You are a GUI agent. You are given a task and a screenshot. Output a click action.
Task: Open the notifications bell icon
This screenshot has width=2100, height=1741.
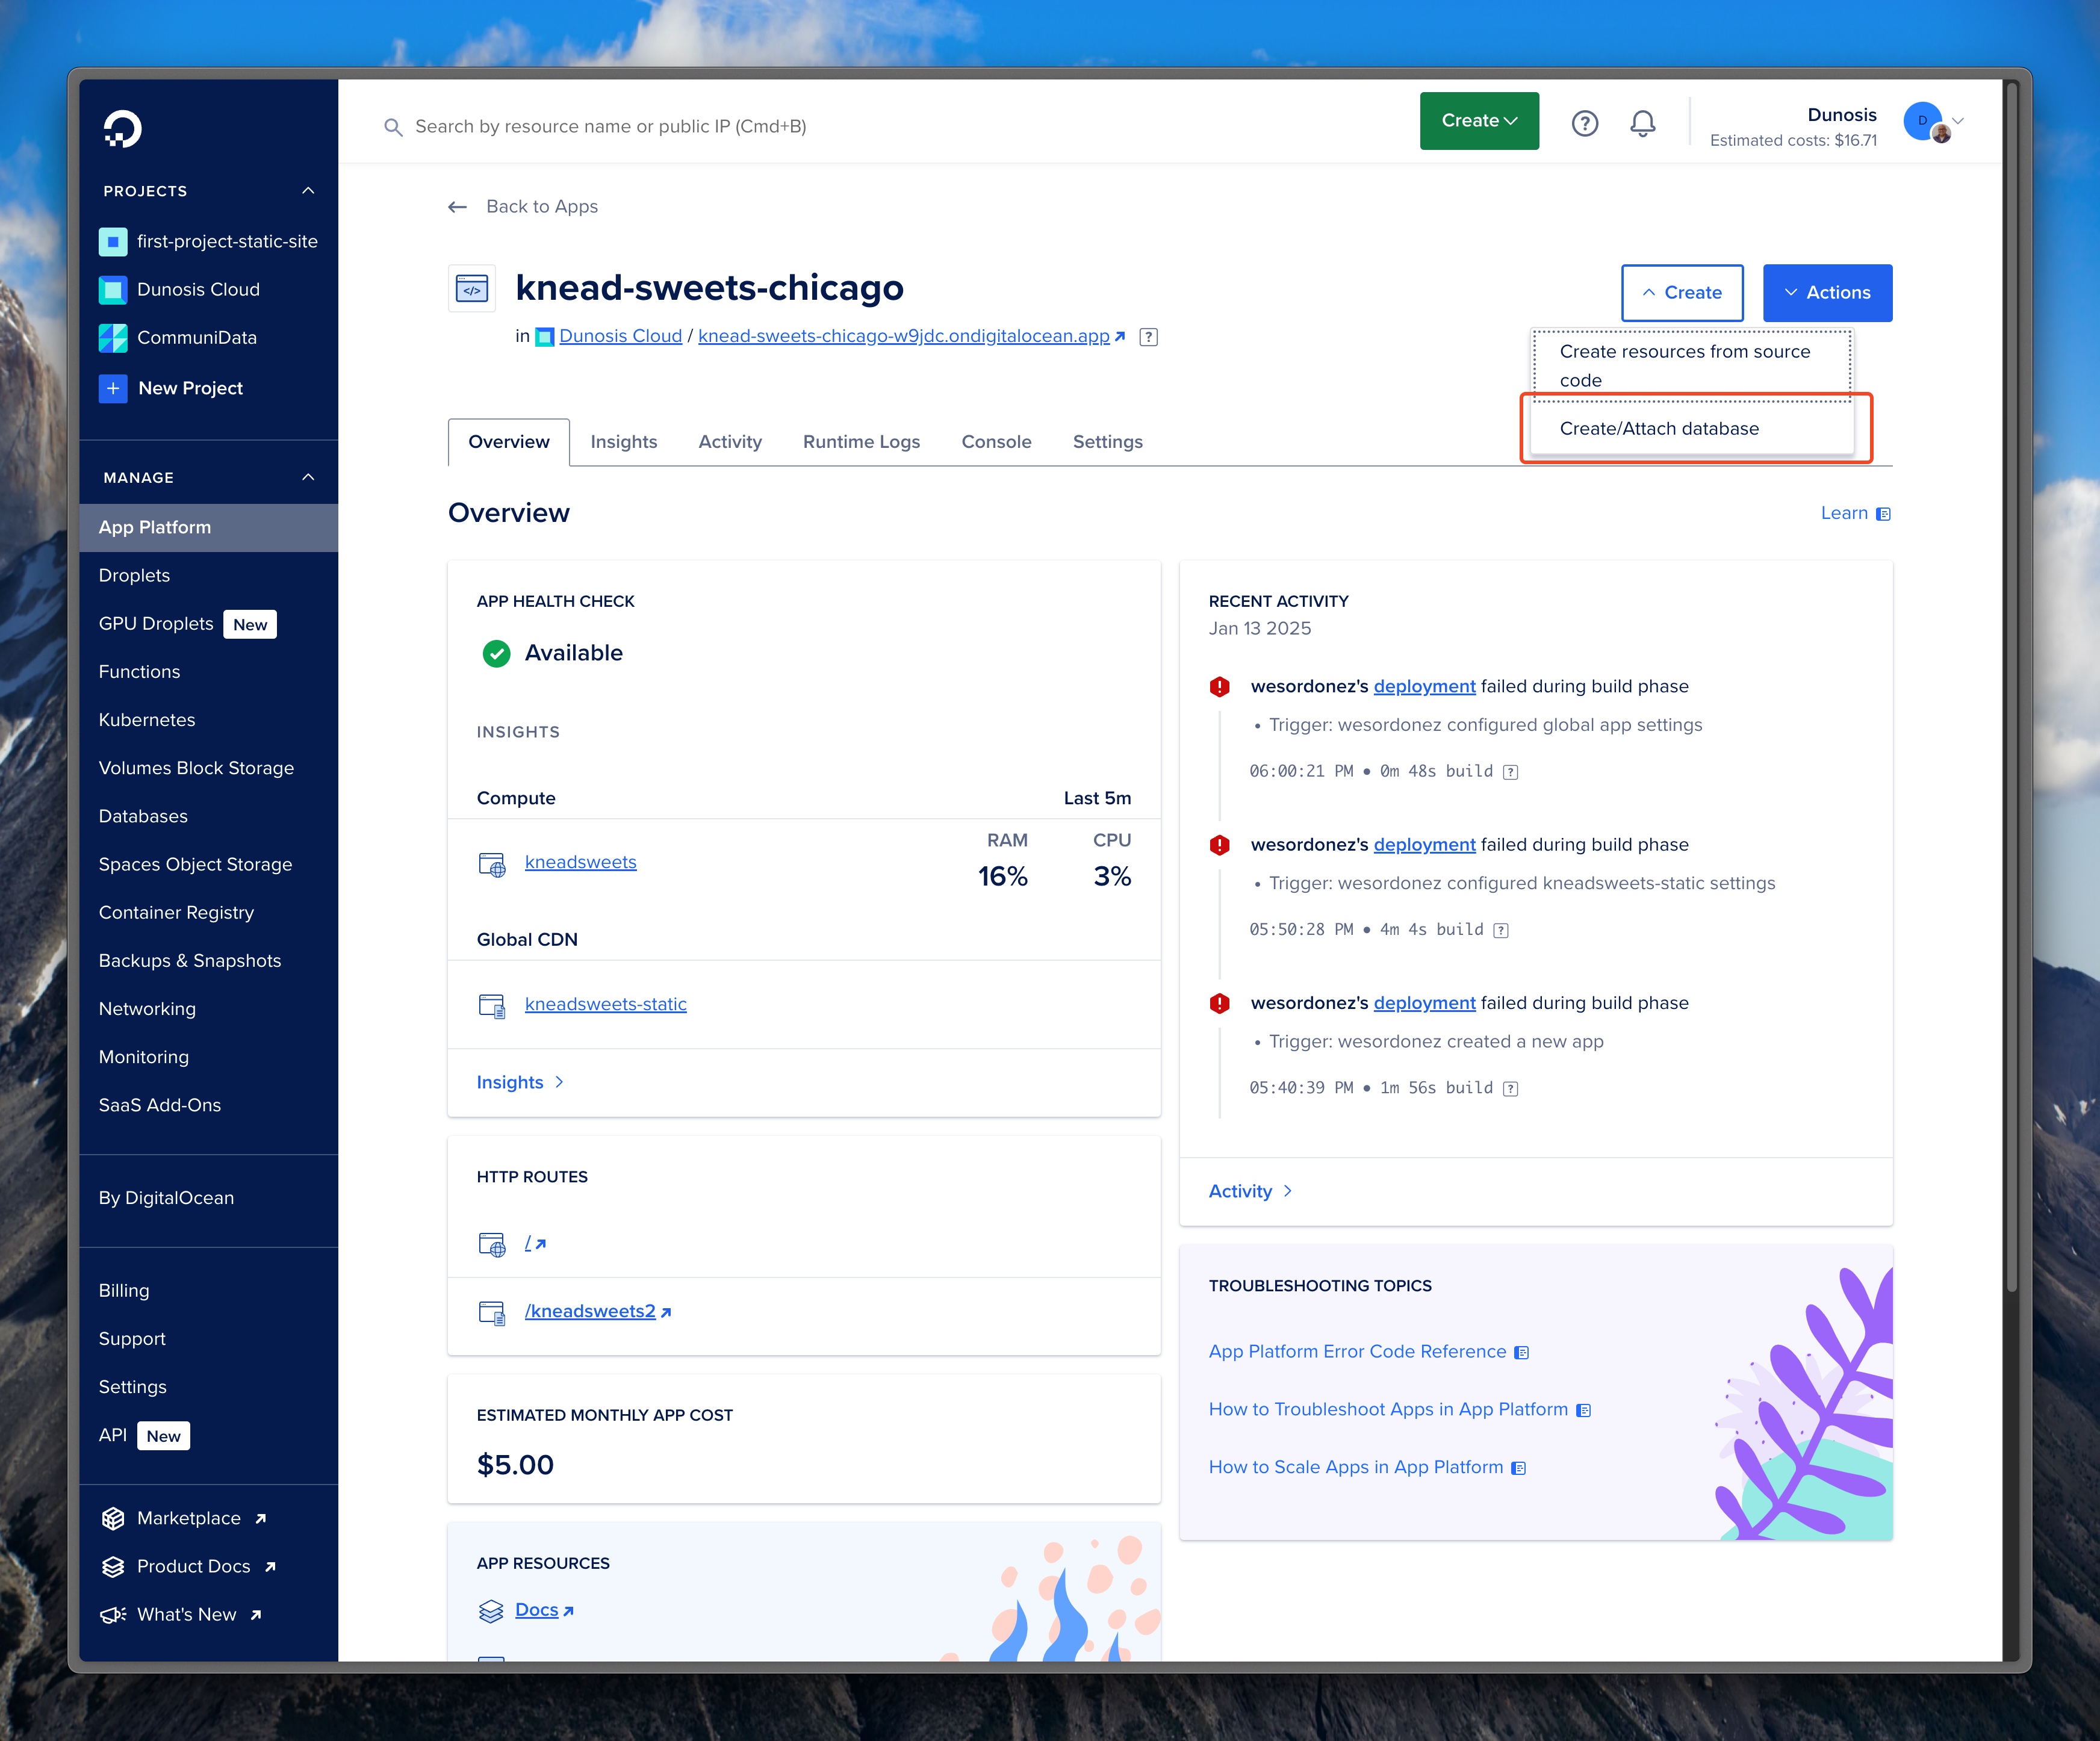click(1642, 123)
